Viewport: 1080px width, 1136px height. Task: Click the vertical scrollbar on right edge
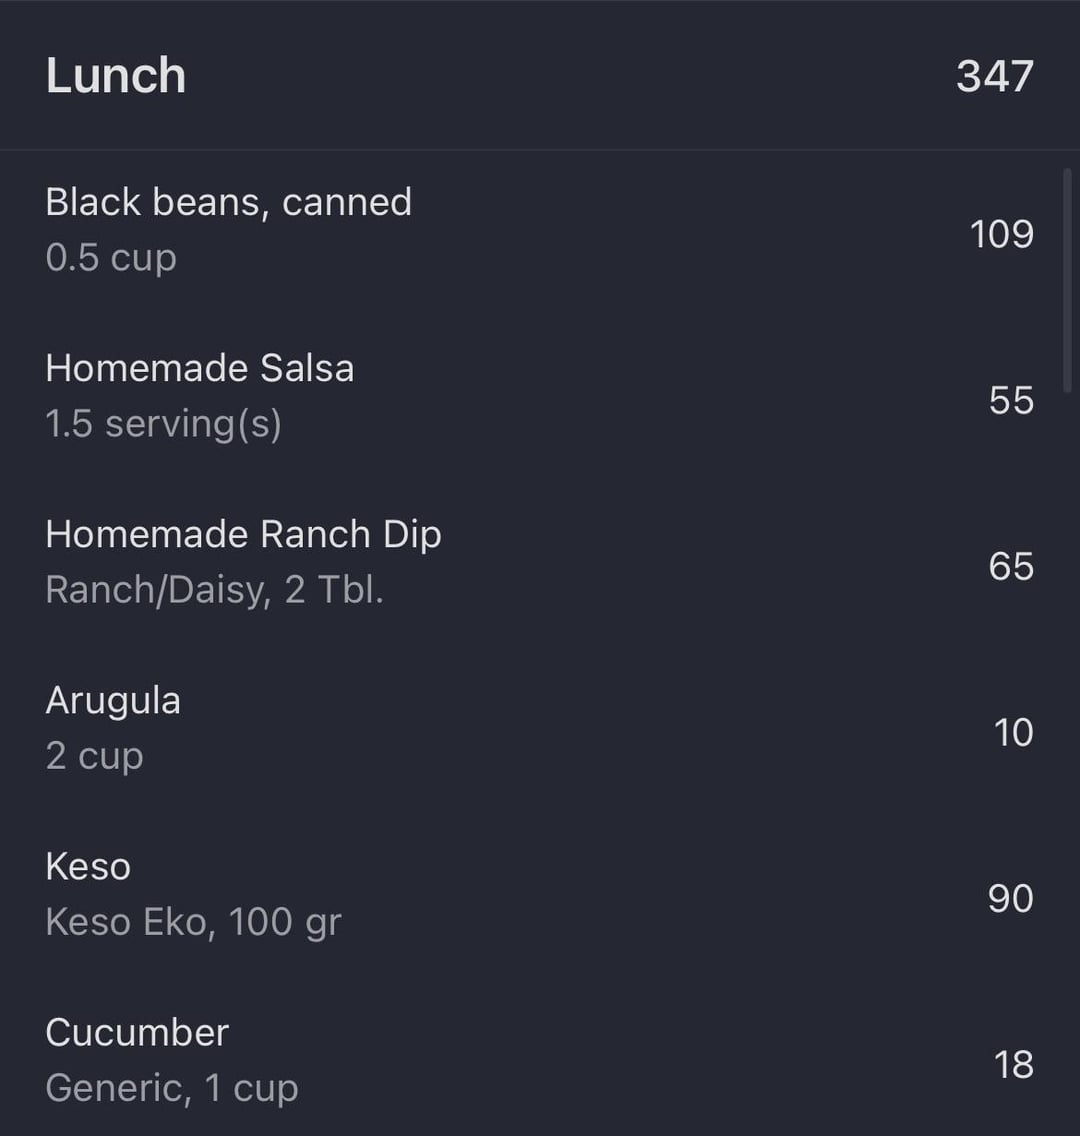coord(1067,280)
